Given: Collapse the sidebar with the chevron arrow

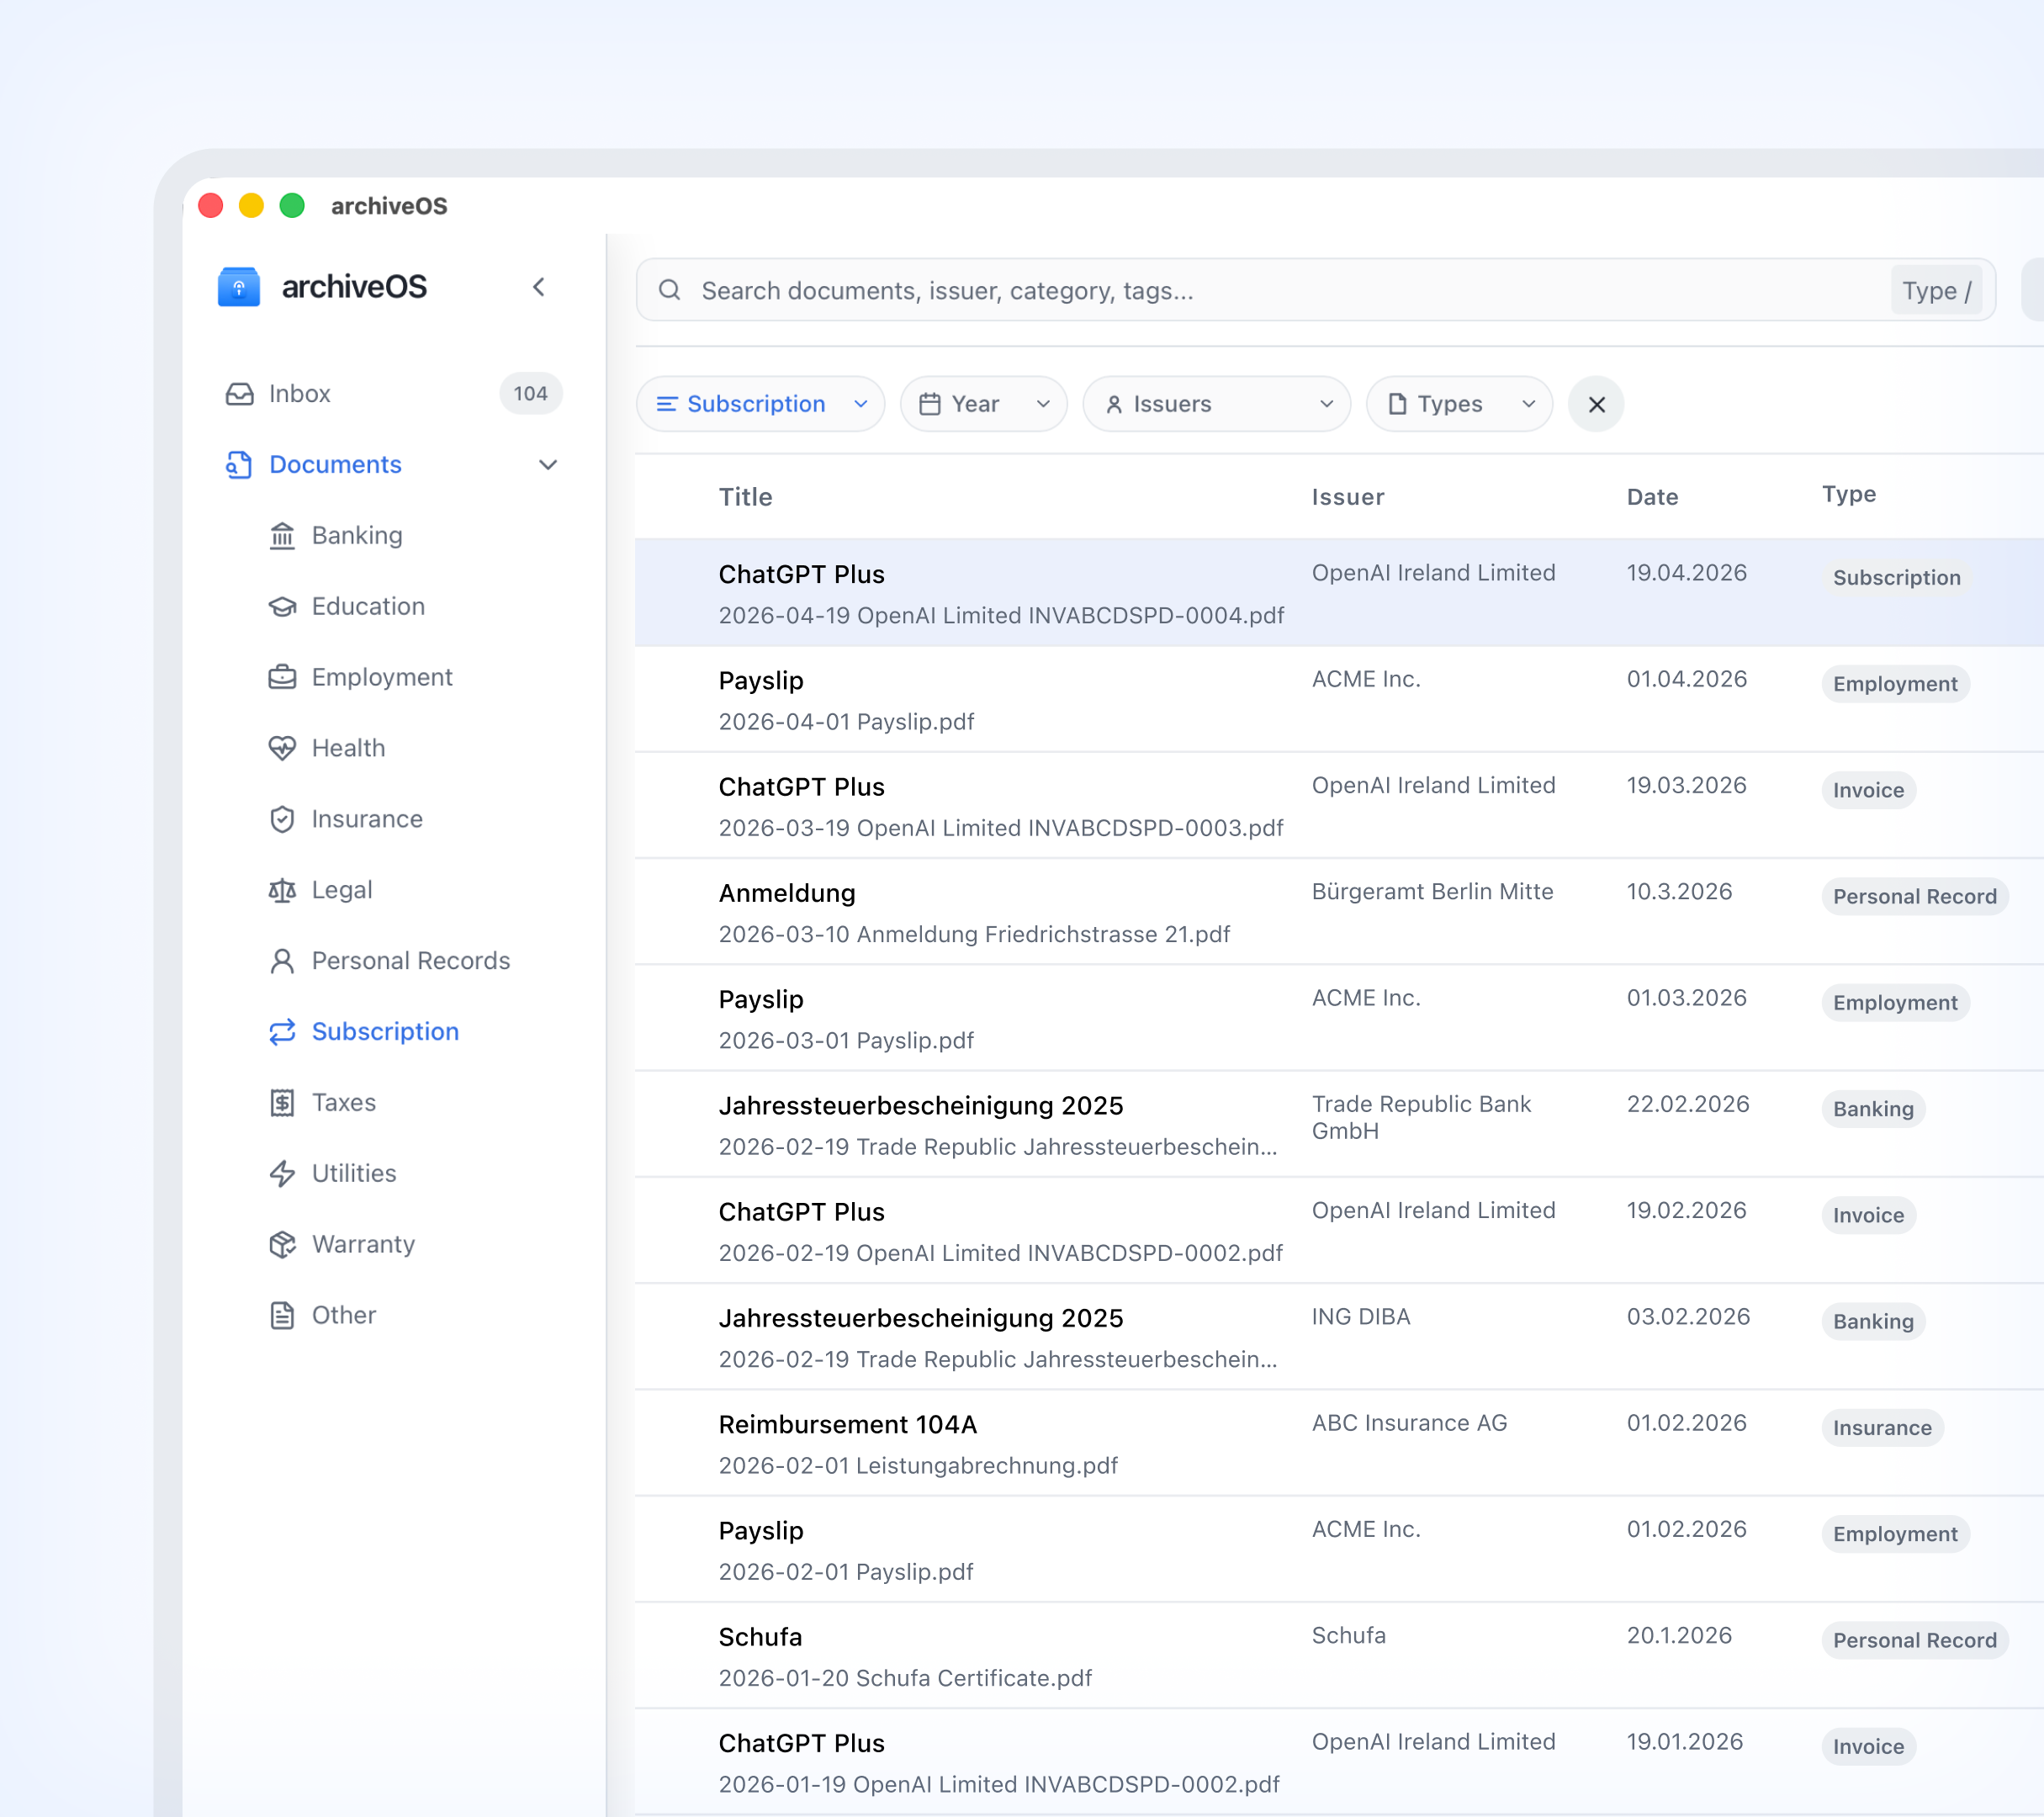Looking at the screenshot, I should tap(539, 287).
